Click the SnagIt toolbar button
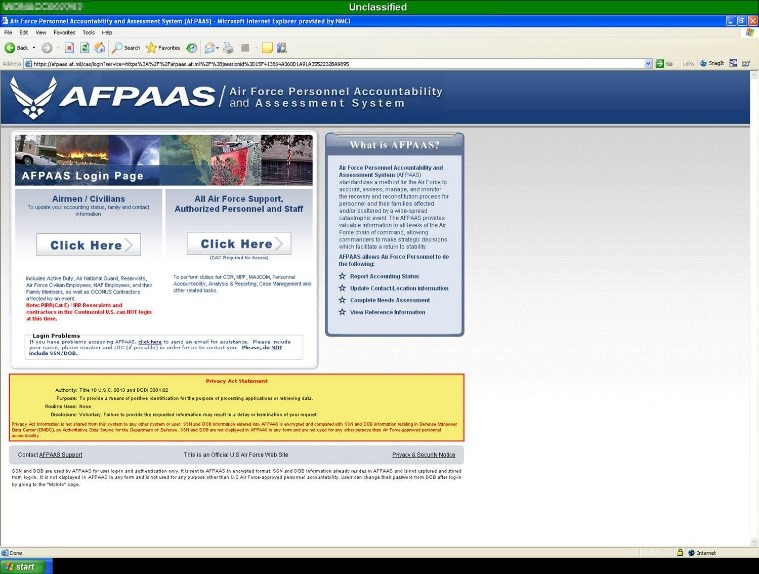759x574 pixels. [712, 63]
